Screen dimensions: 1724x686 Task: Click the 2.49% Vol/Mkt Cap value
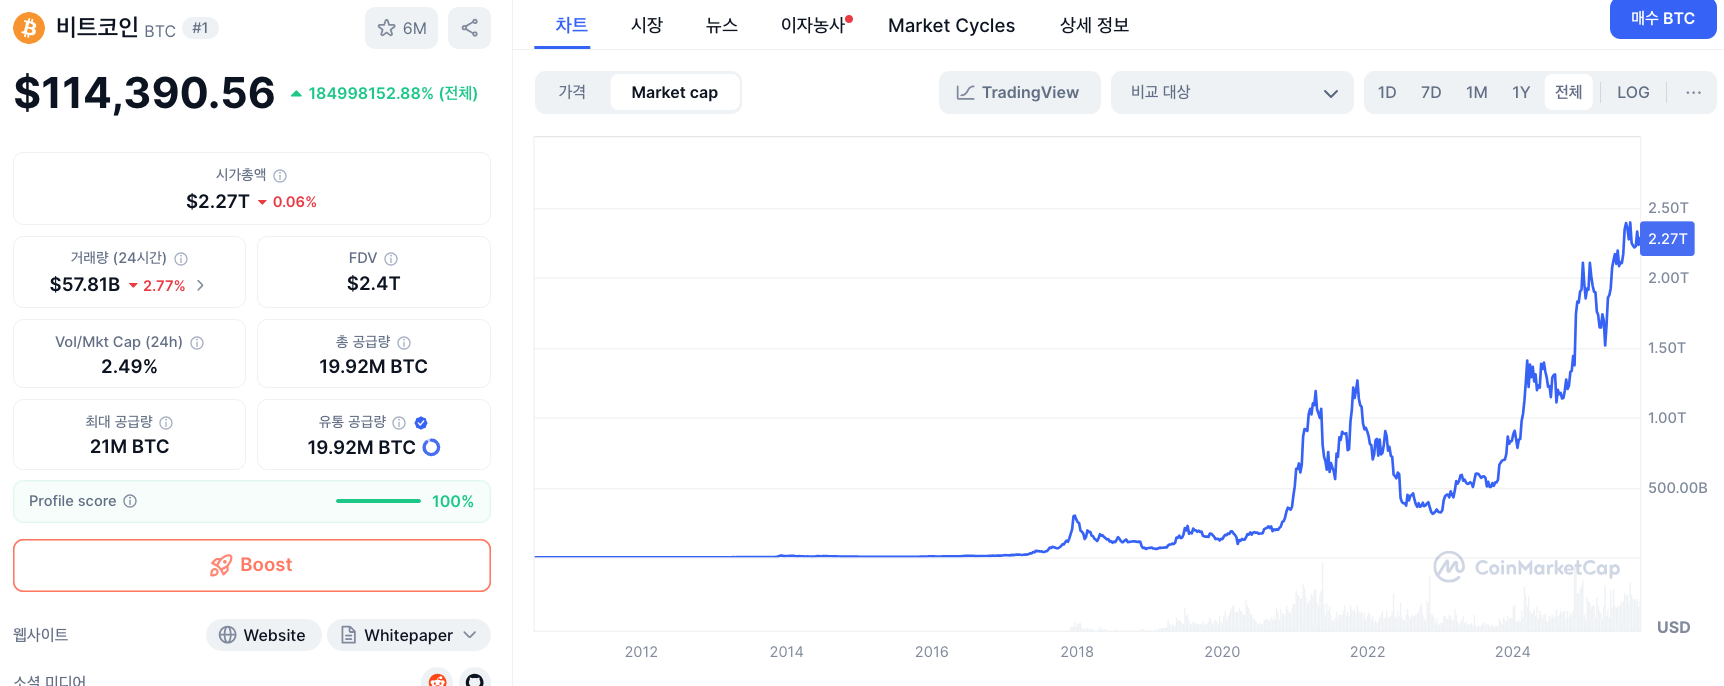point(129,367)
